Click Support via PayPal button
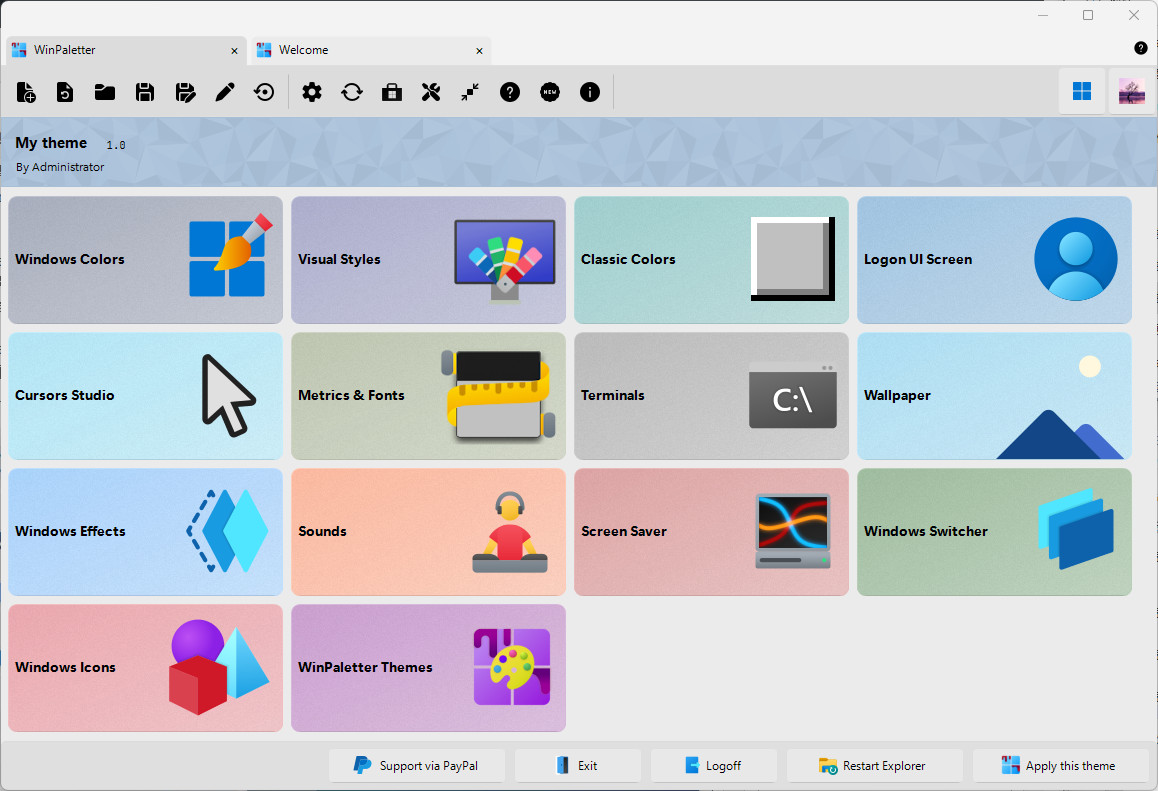This screenshot has width=1158, height=791. (417, 766)
